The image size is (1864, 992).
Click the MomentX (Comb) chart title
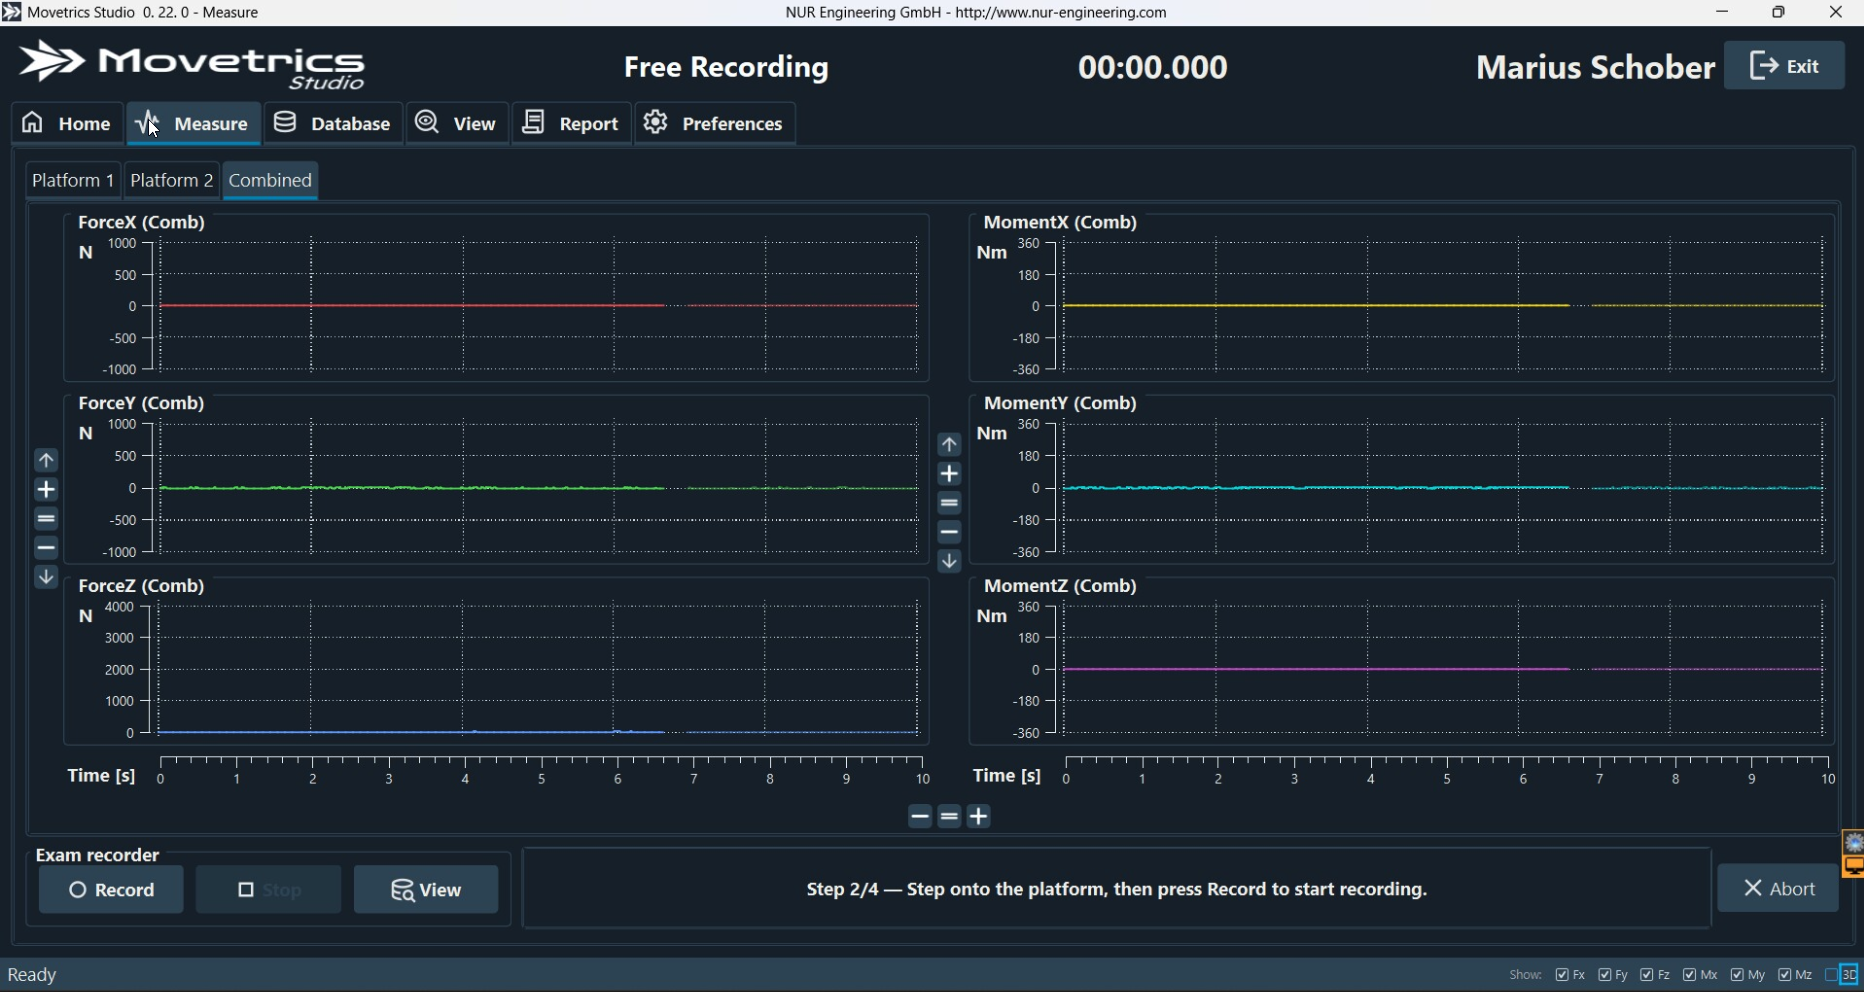coord(1060,222)
